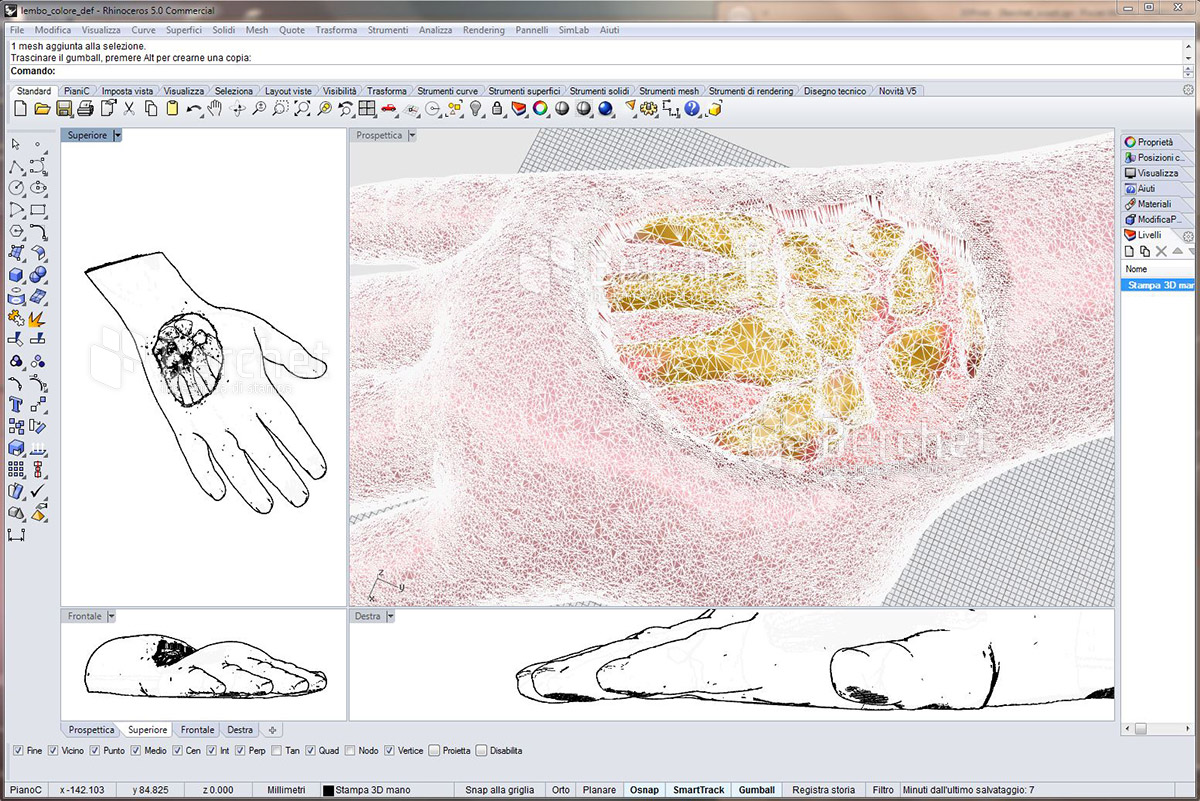Select the Circle tool in left toolbar
The height and width of the screenshot is (801, 1200).
coord(16,187)
